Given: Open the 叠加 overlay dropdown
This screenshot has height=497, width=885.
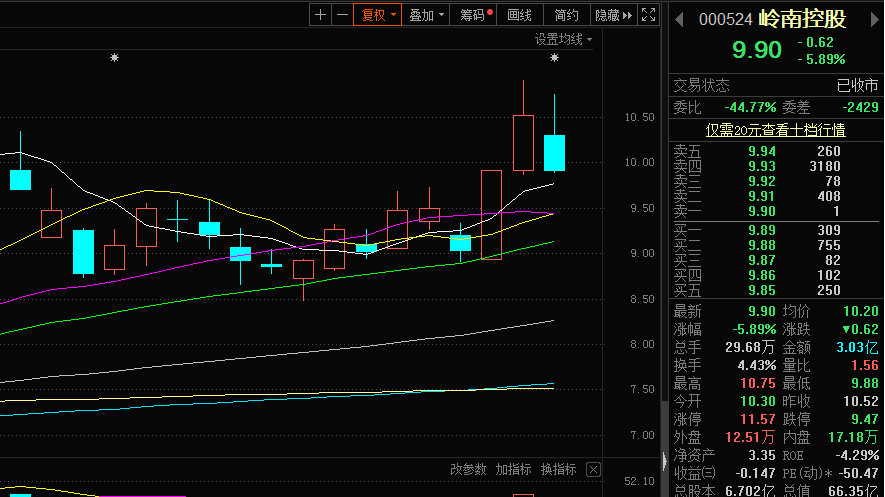Looking at the screenshot, I should tap(427, 15).
